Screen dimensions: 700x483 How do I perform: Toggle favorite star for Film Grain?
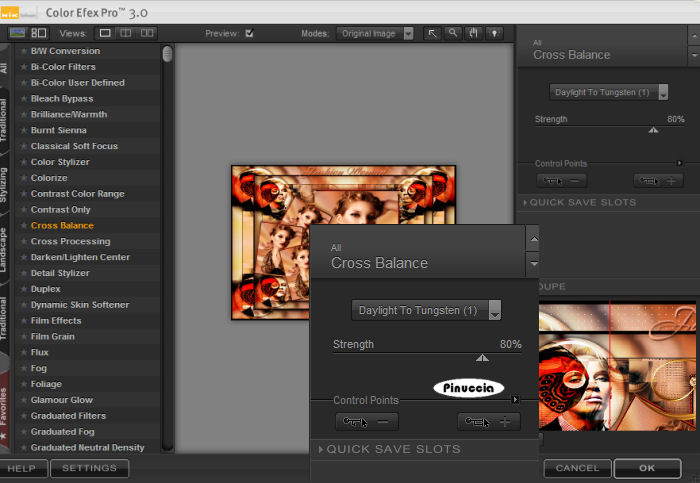click(x=24, y=337)
